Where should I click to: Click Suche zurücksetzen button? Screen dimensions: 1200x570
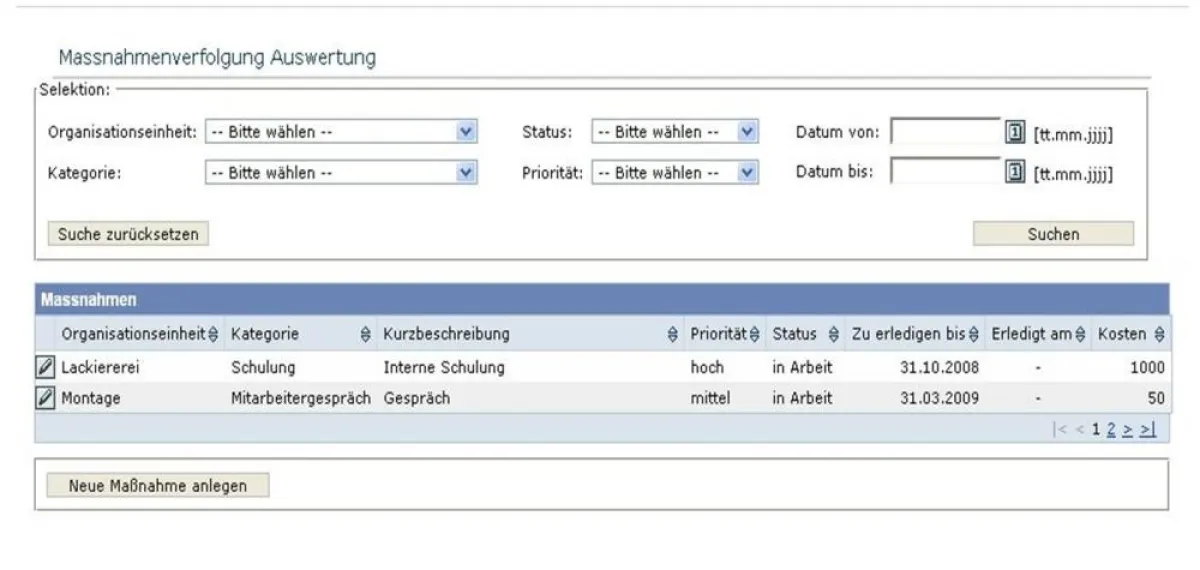[x=128, y=234]
